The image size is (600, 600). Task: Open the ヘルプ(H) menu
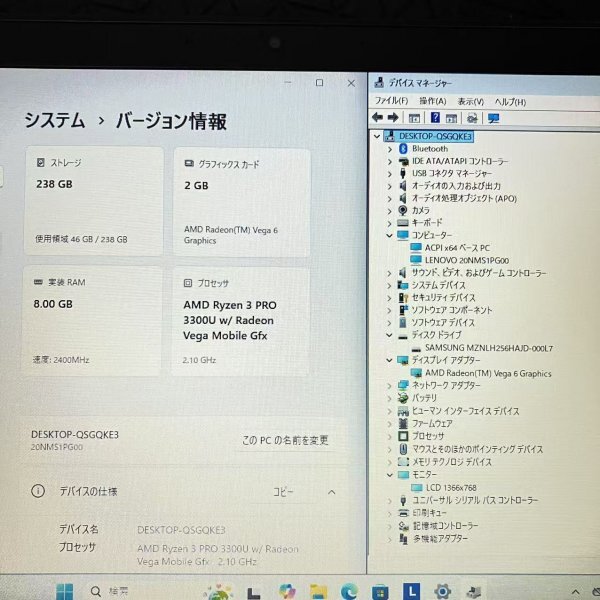tap(510, 102)
